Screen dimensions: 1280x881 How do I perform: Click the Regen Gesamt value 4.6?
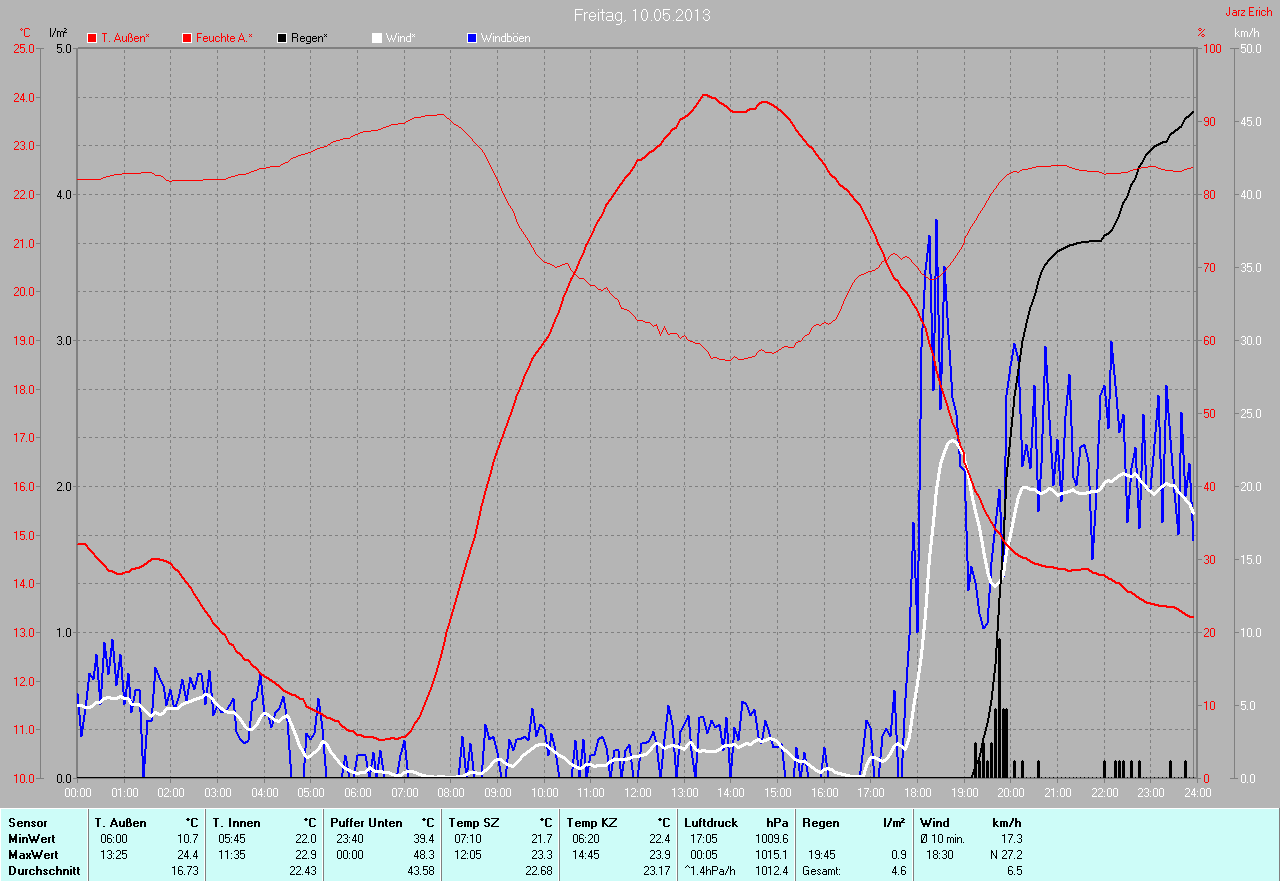click(x=898, y=871)
